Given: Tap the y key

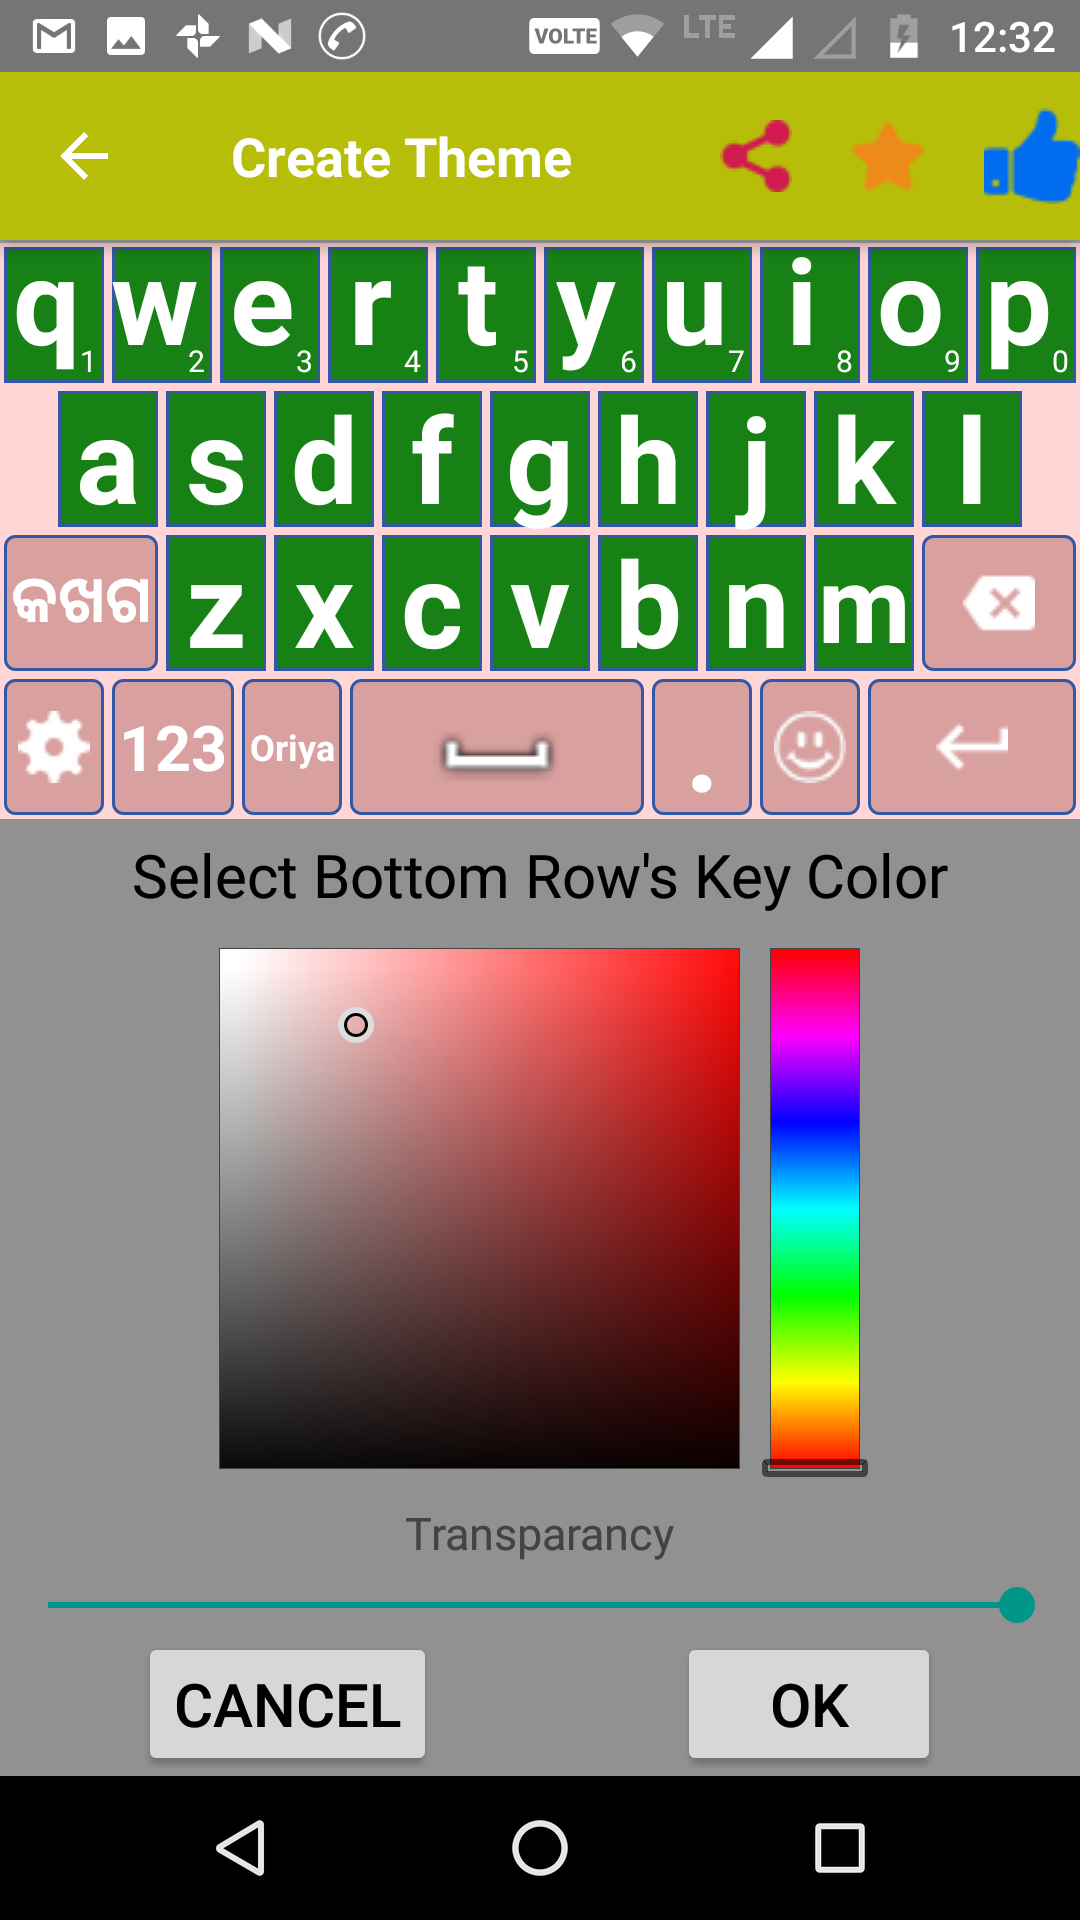Looking at the screenshot, I should pos(594,315).
